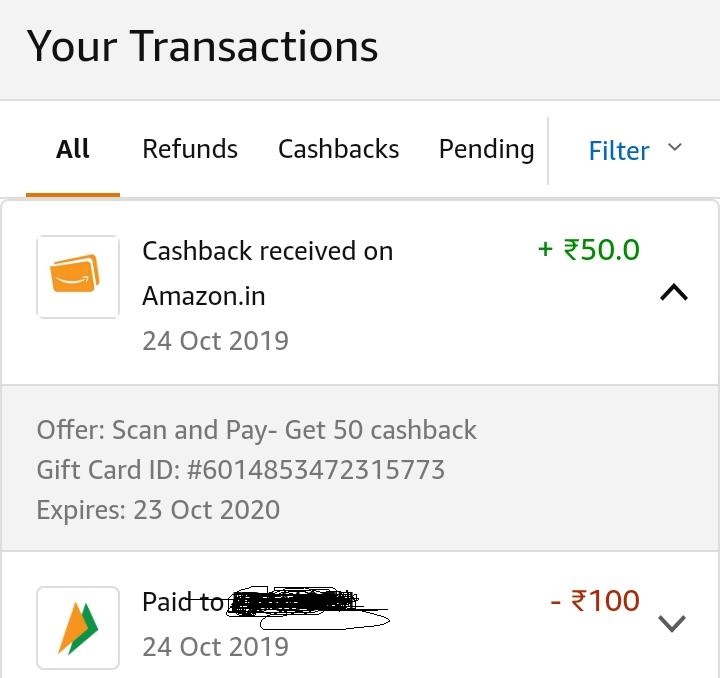The width and height of the screenshot is (720, 678).
Task: Click the blue Filter link
Action: click(x=619, y=151)
